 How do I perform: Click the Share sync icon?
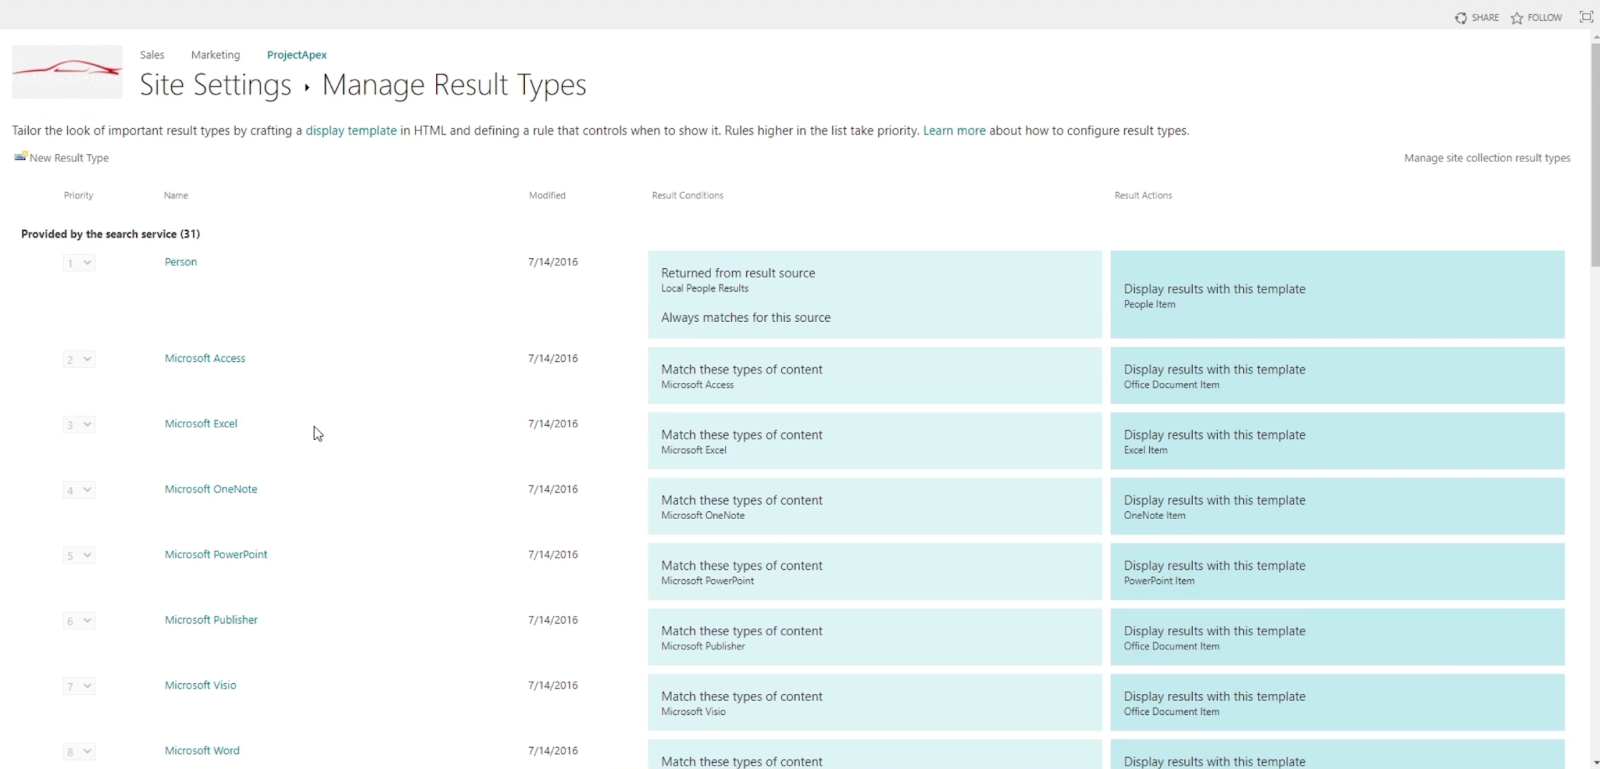click(x=1461, y=18)
